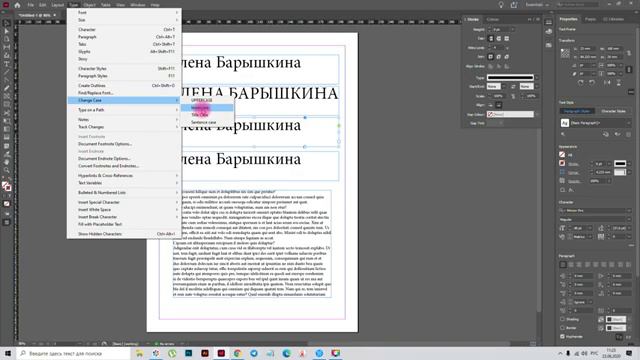Select the Line tool
Screen dimensions: 640x360
(x=7, y=72)
